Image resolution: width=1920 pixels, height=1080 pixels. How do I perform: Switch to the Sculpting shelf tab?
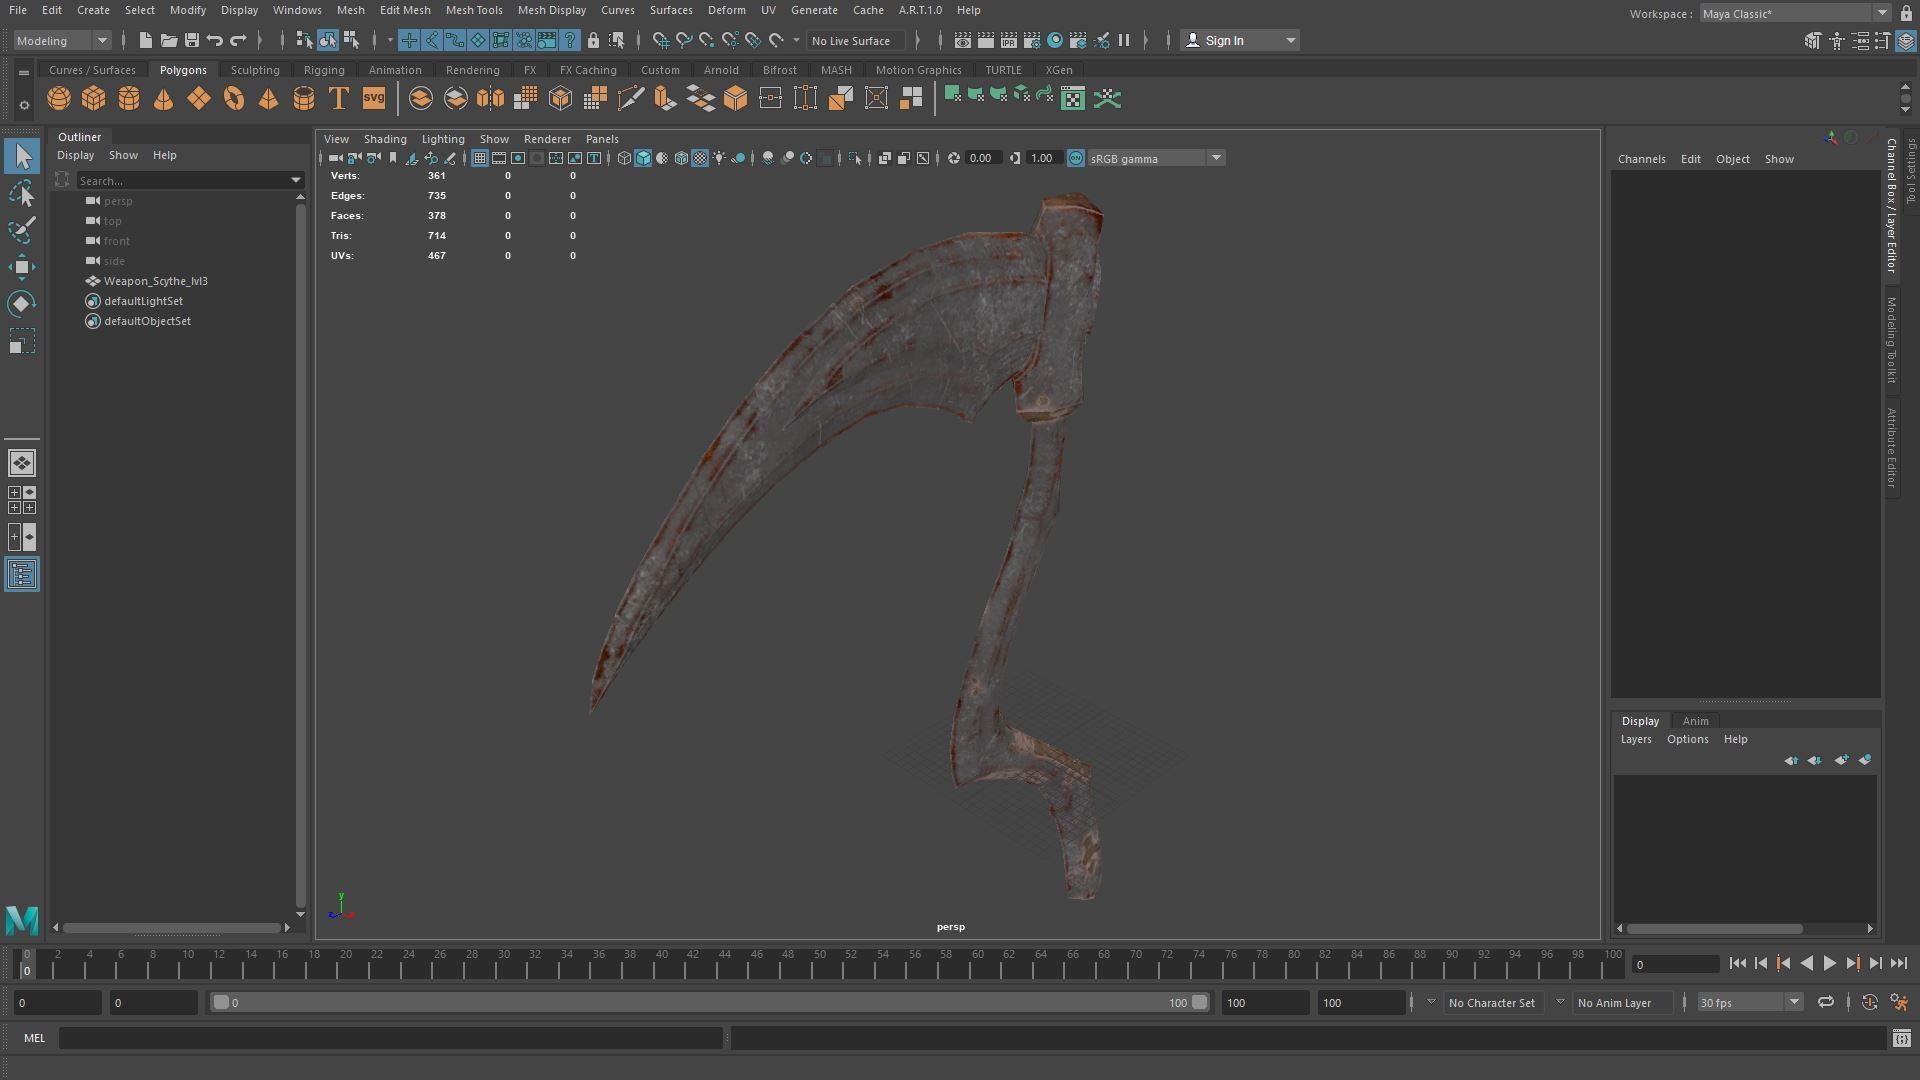click(255, 70)
